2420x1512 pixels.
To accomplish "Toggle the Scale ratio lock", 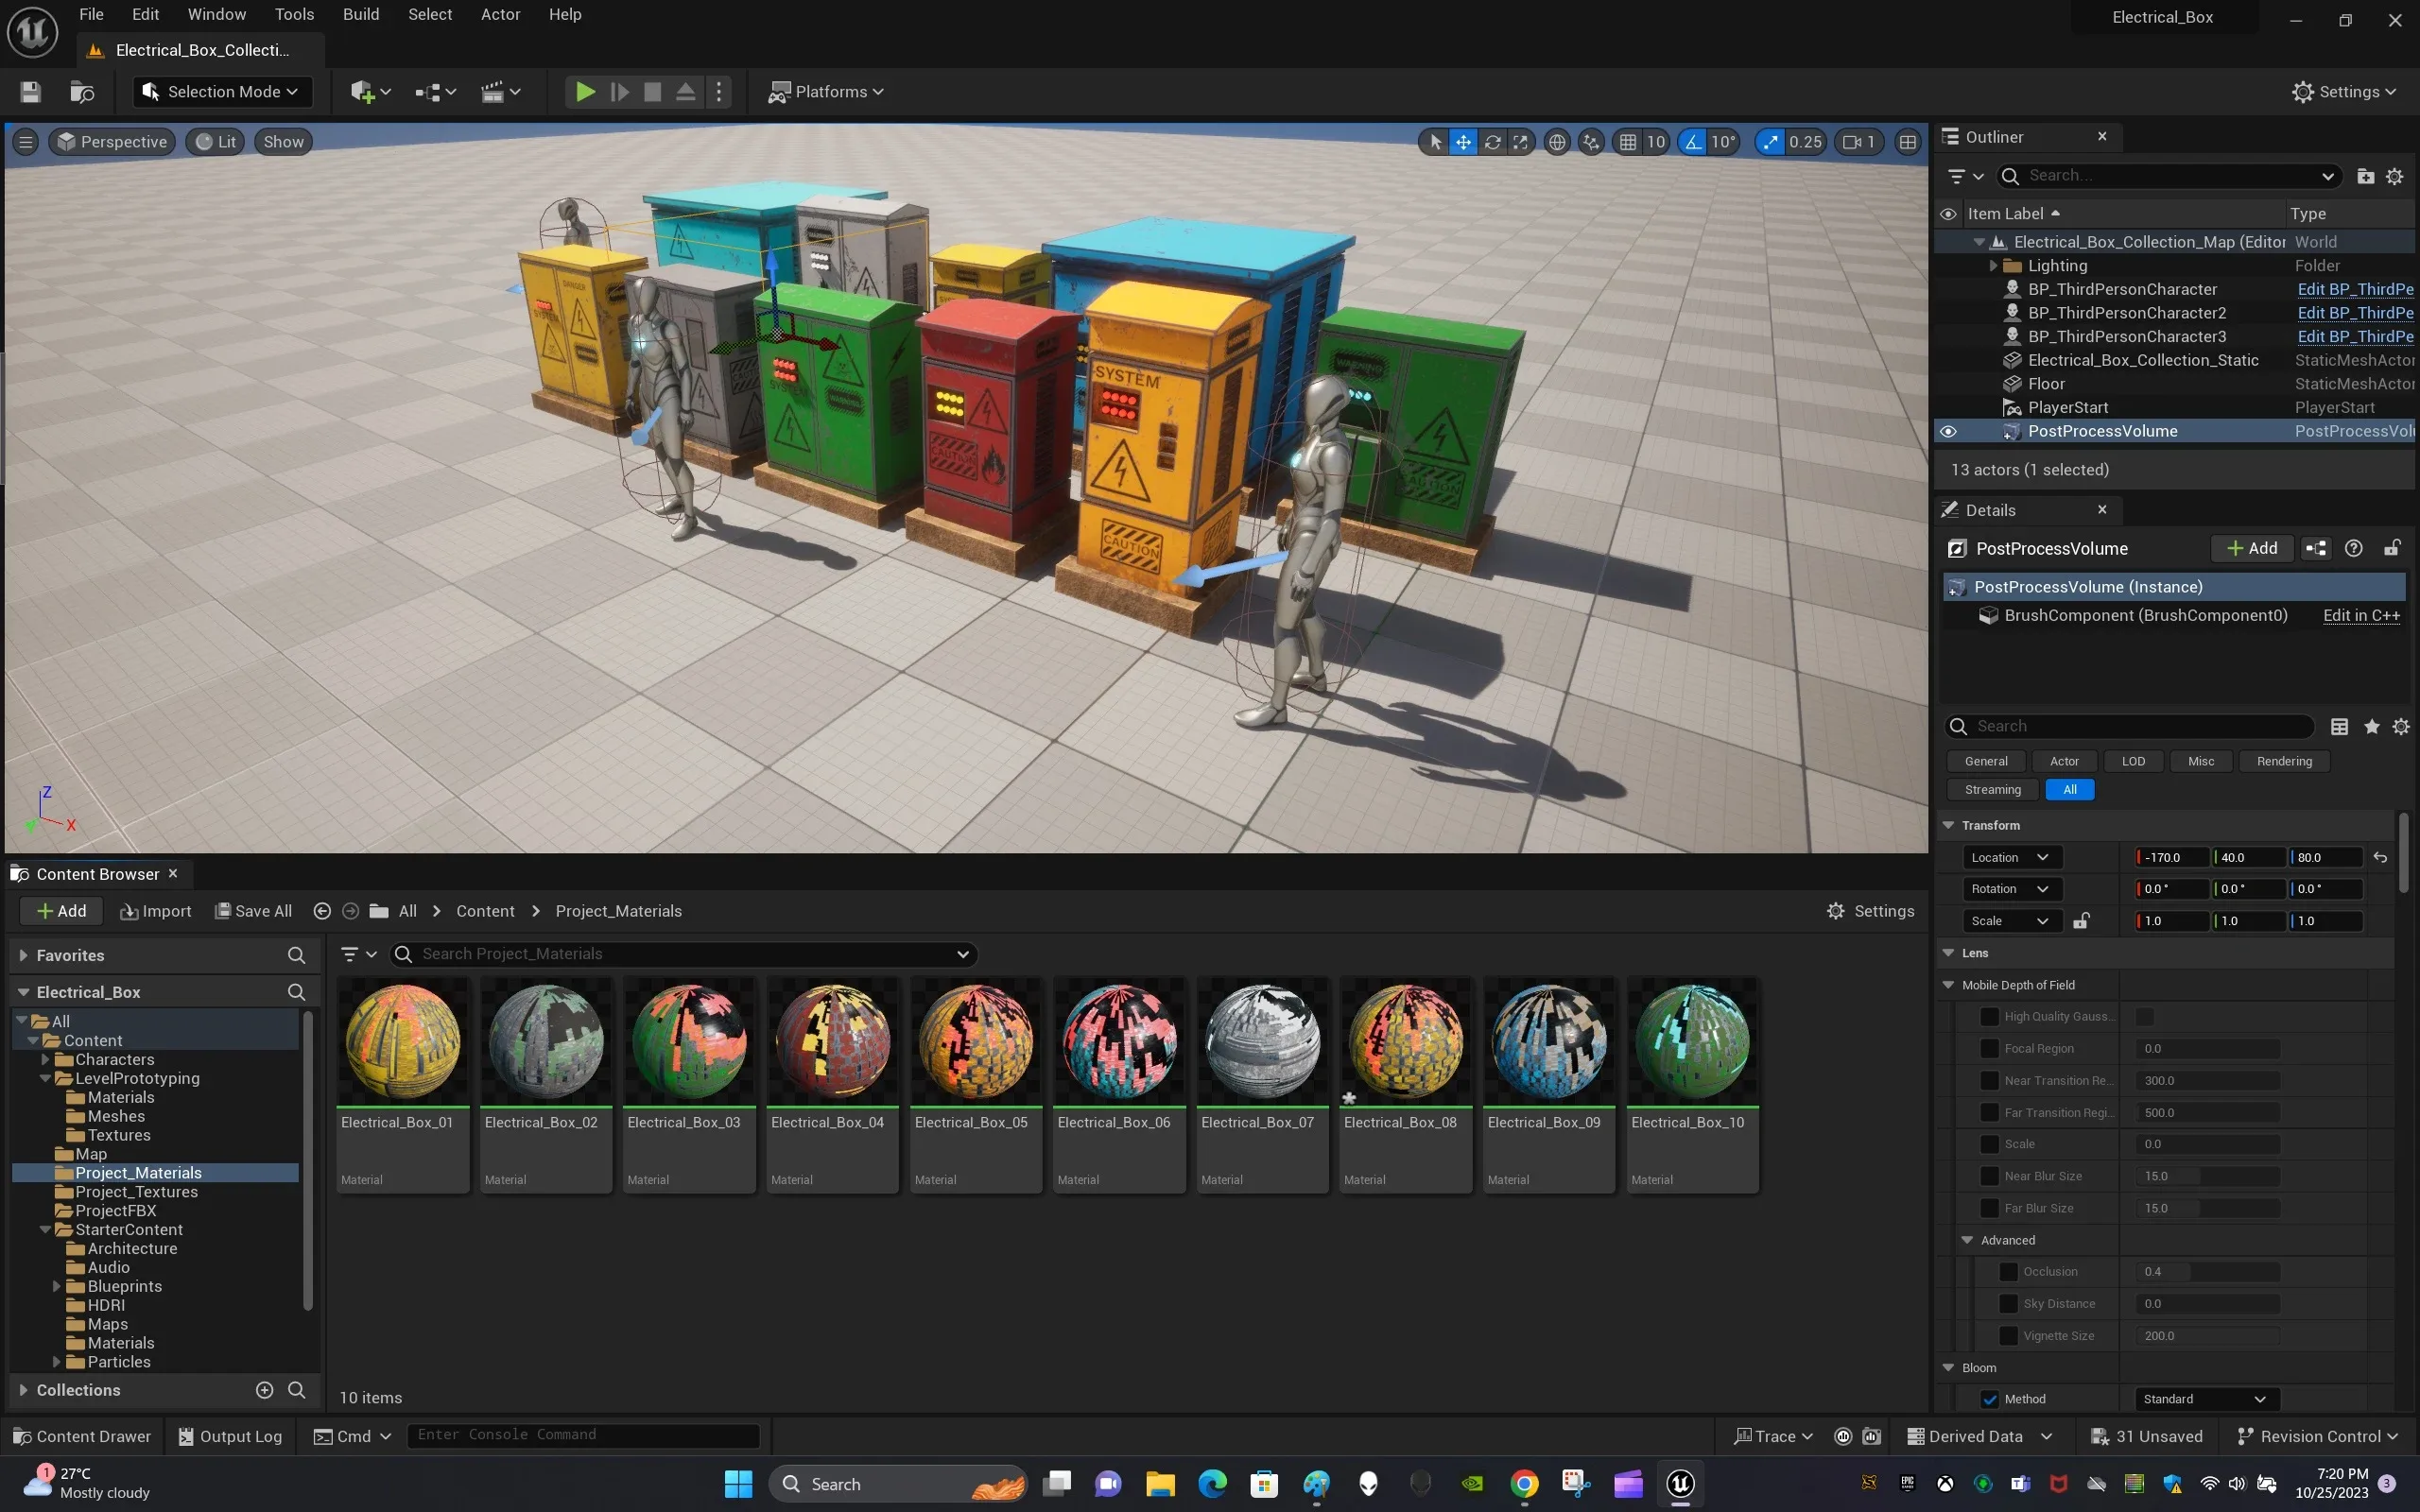I will 2081,921.
